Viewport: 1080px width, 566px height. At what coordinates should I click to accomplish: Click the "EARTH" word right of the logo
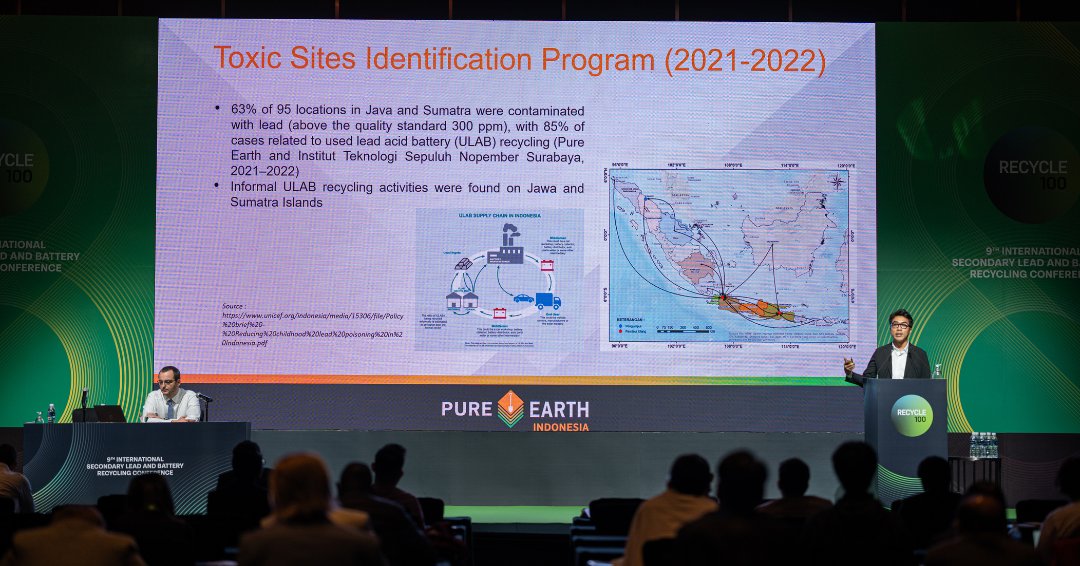(x=559, y=410)
